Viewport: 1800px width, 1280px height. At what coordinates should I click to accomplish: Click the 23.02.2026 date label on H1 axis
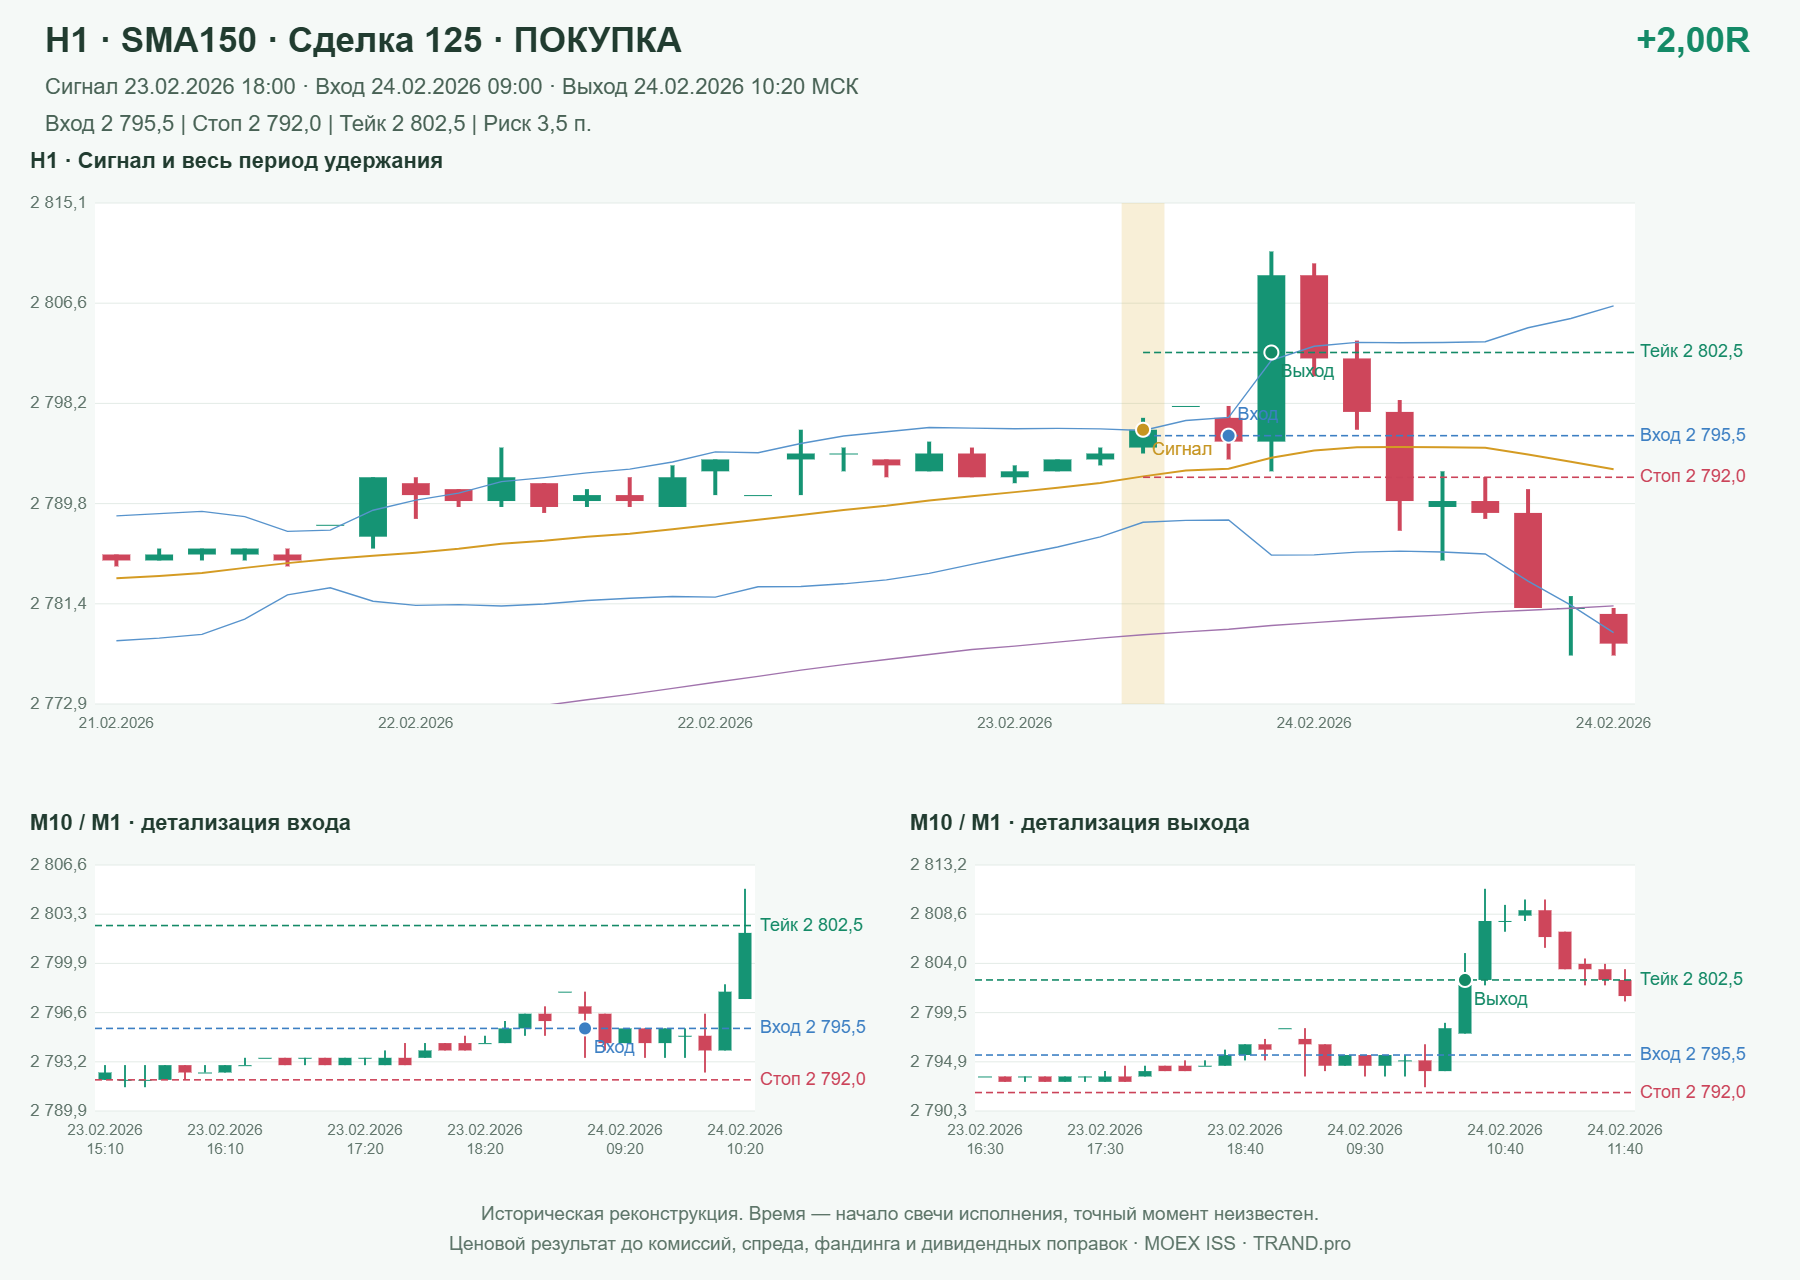coord(1014,723)
